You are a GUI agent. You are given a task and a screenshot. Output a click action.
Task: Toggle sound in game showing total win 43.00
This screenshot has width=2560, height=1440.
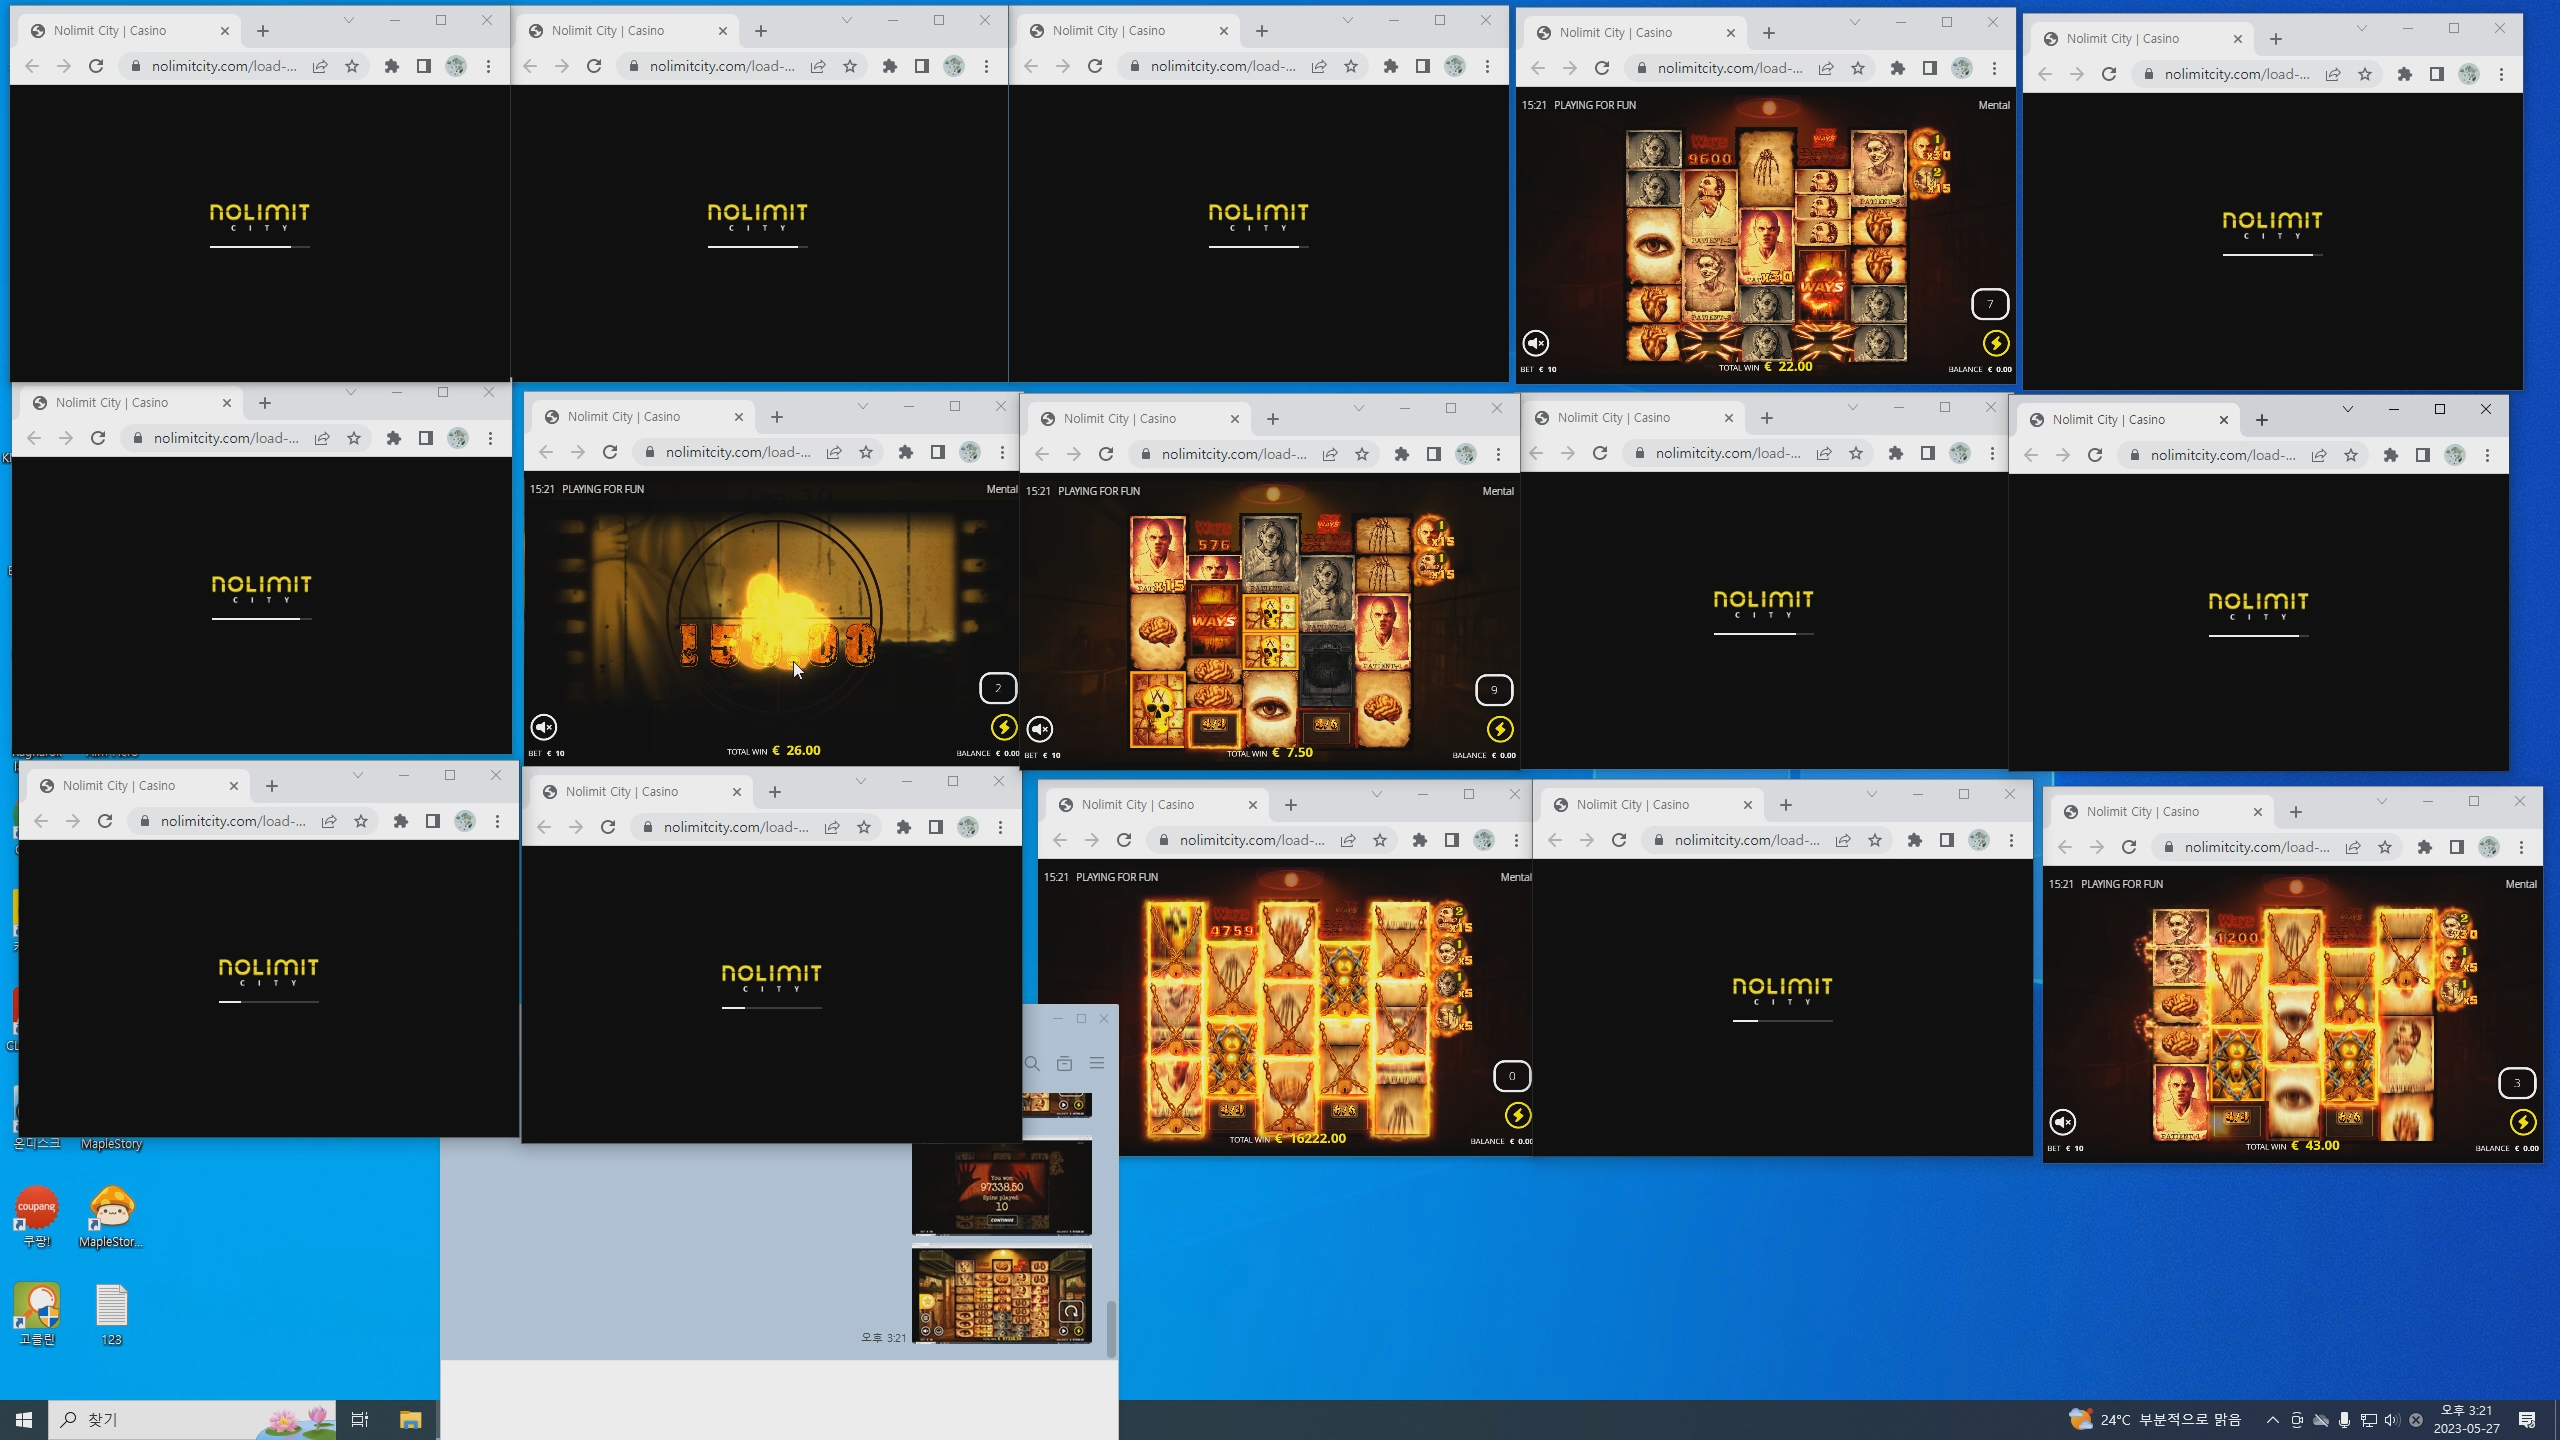pos(2063,1122)
